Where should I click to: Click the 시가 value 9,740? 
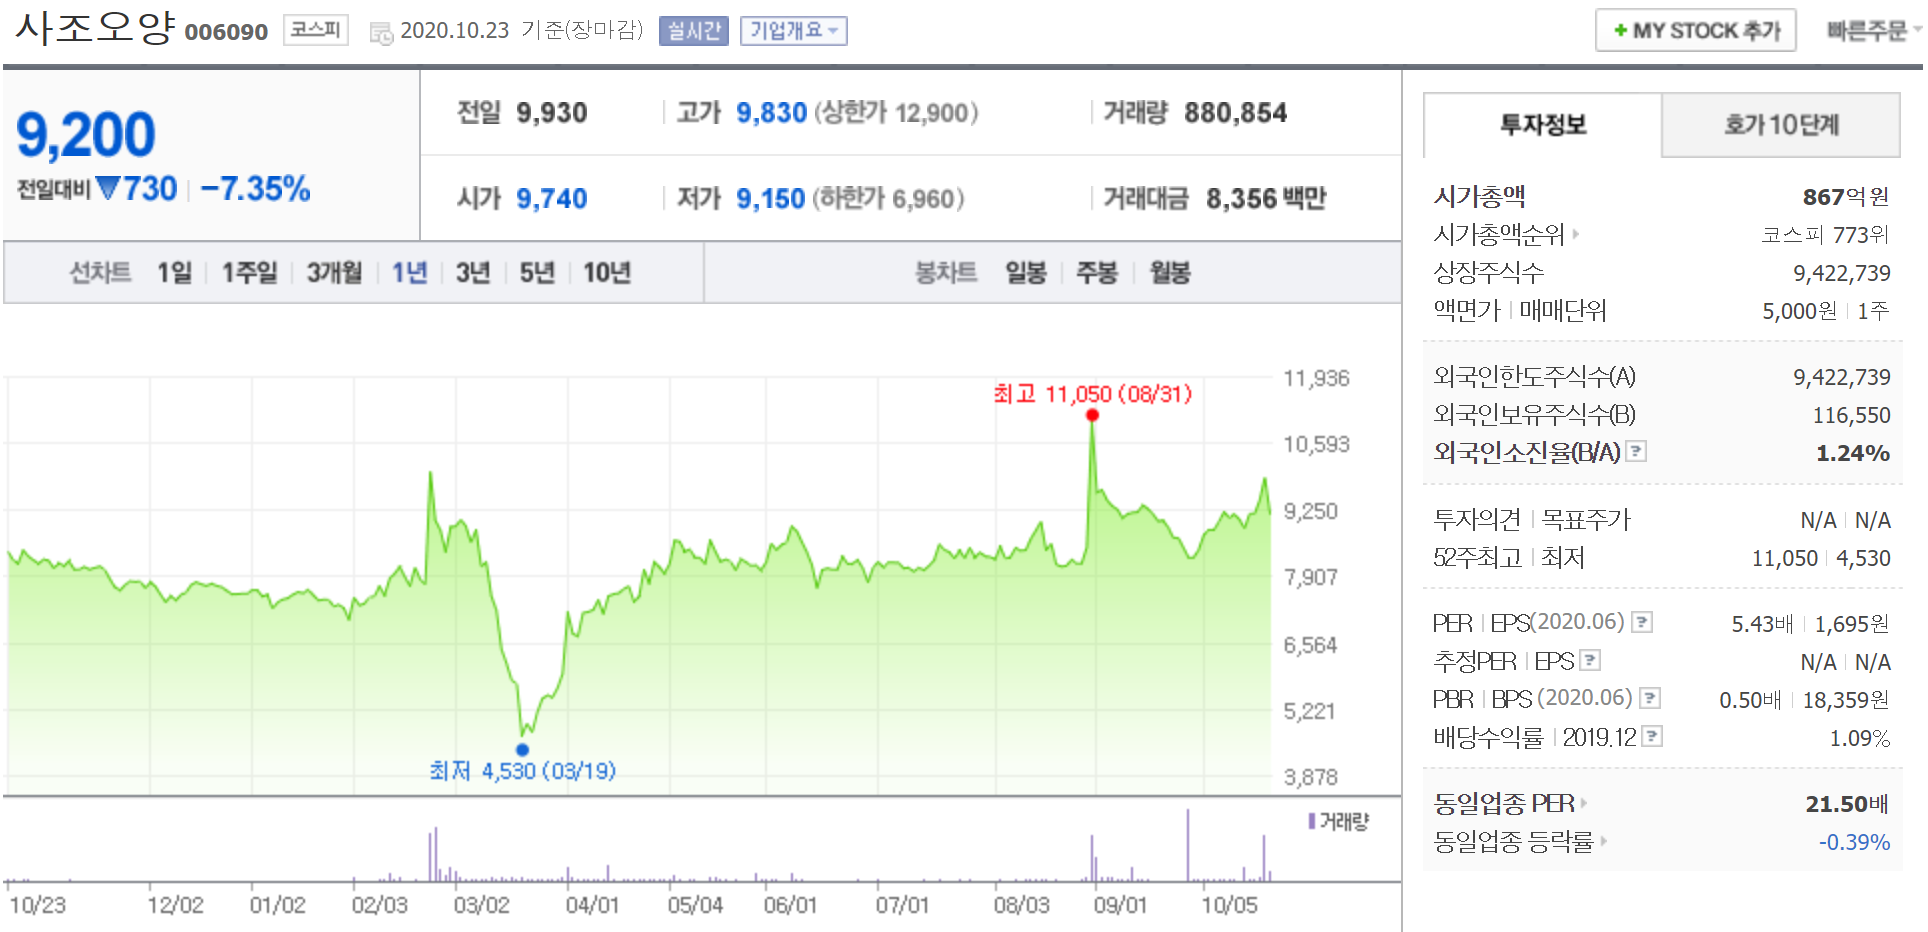click(x=551, y=198)
